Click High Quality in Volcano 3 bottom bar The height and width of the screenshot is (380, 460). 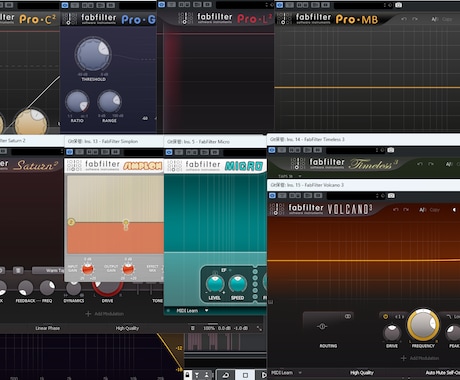point(362,373)
